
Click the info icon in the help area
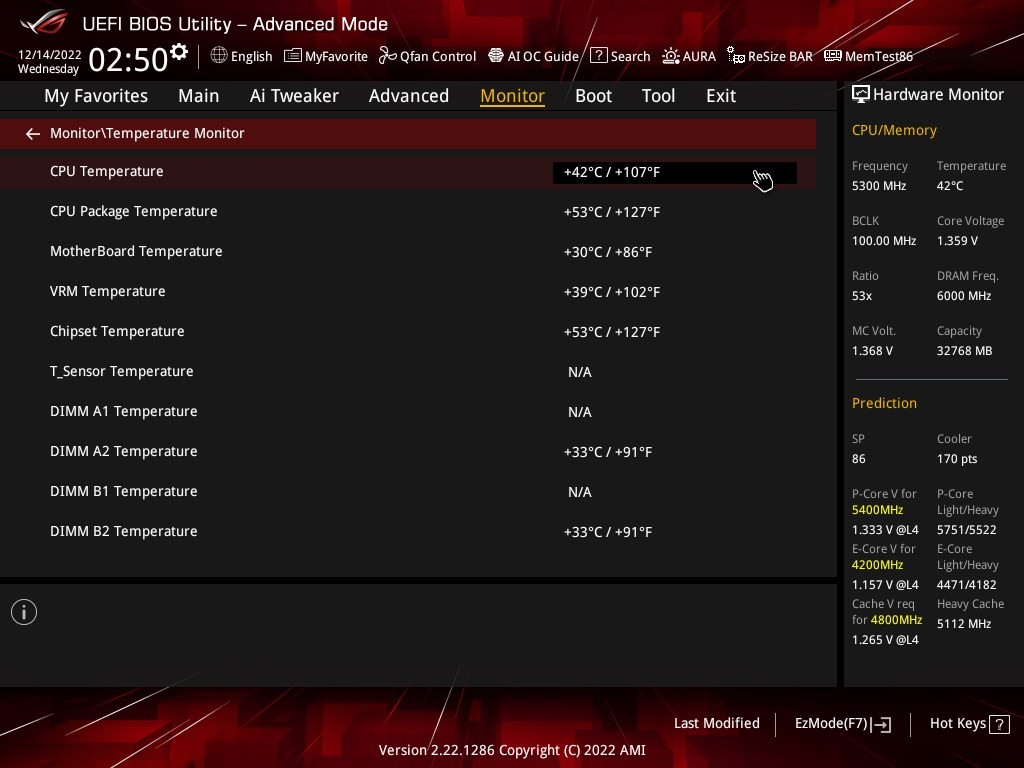tap(24, 612)
